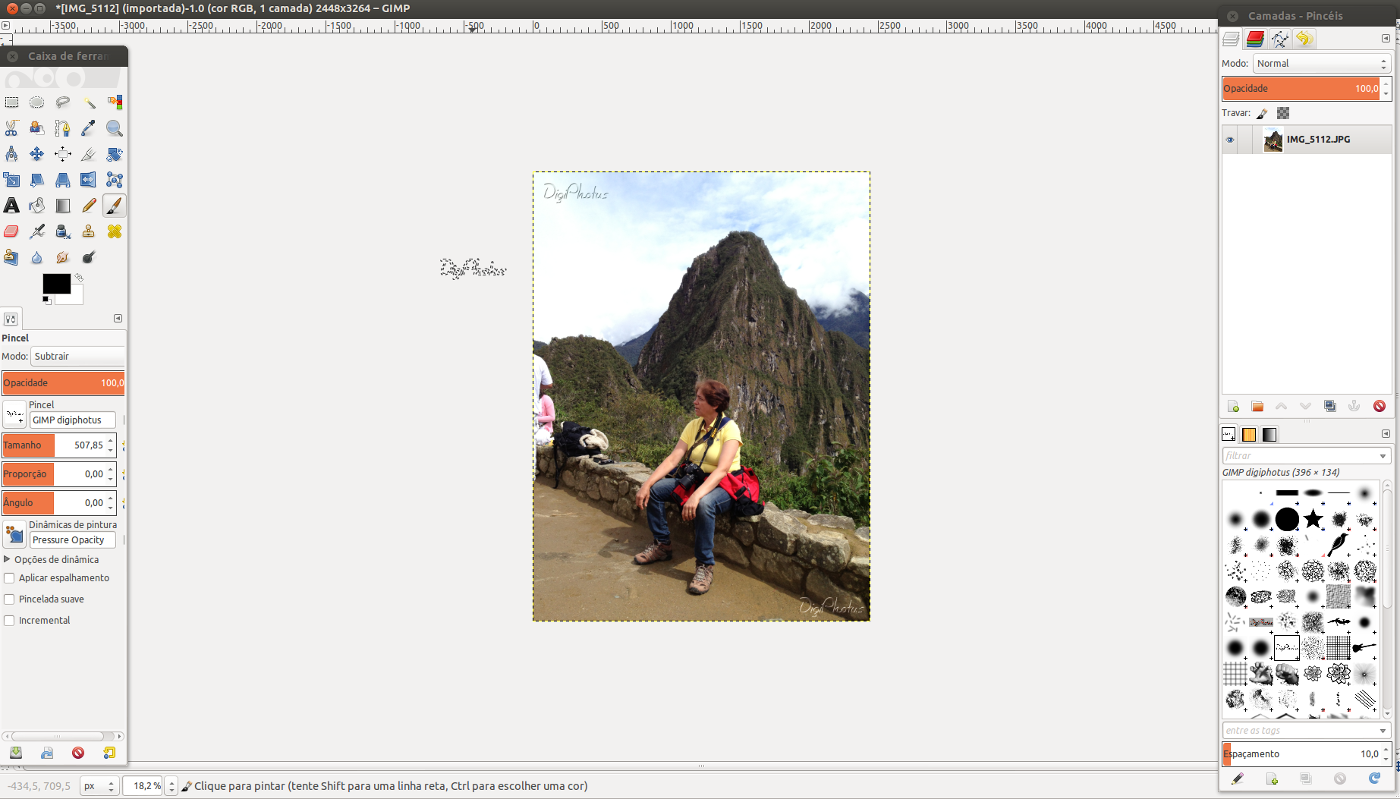Select the Airbrush tool
Viewport: 1400px width, 799px height.
point(37,232)
